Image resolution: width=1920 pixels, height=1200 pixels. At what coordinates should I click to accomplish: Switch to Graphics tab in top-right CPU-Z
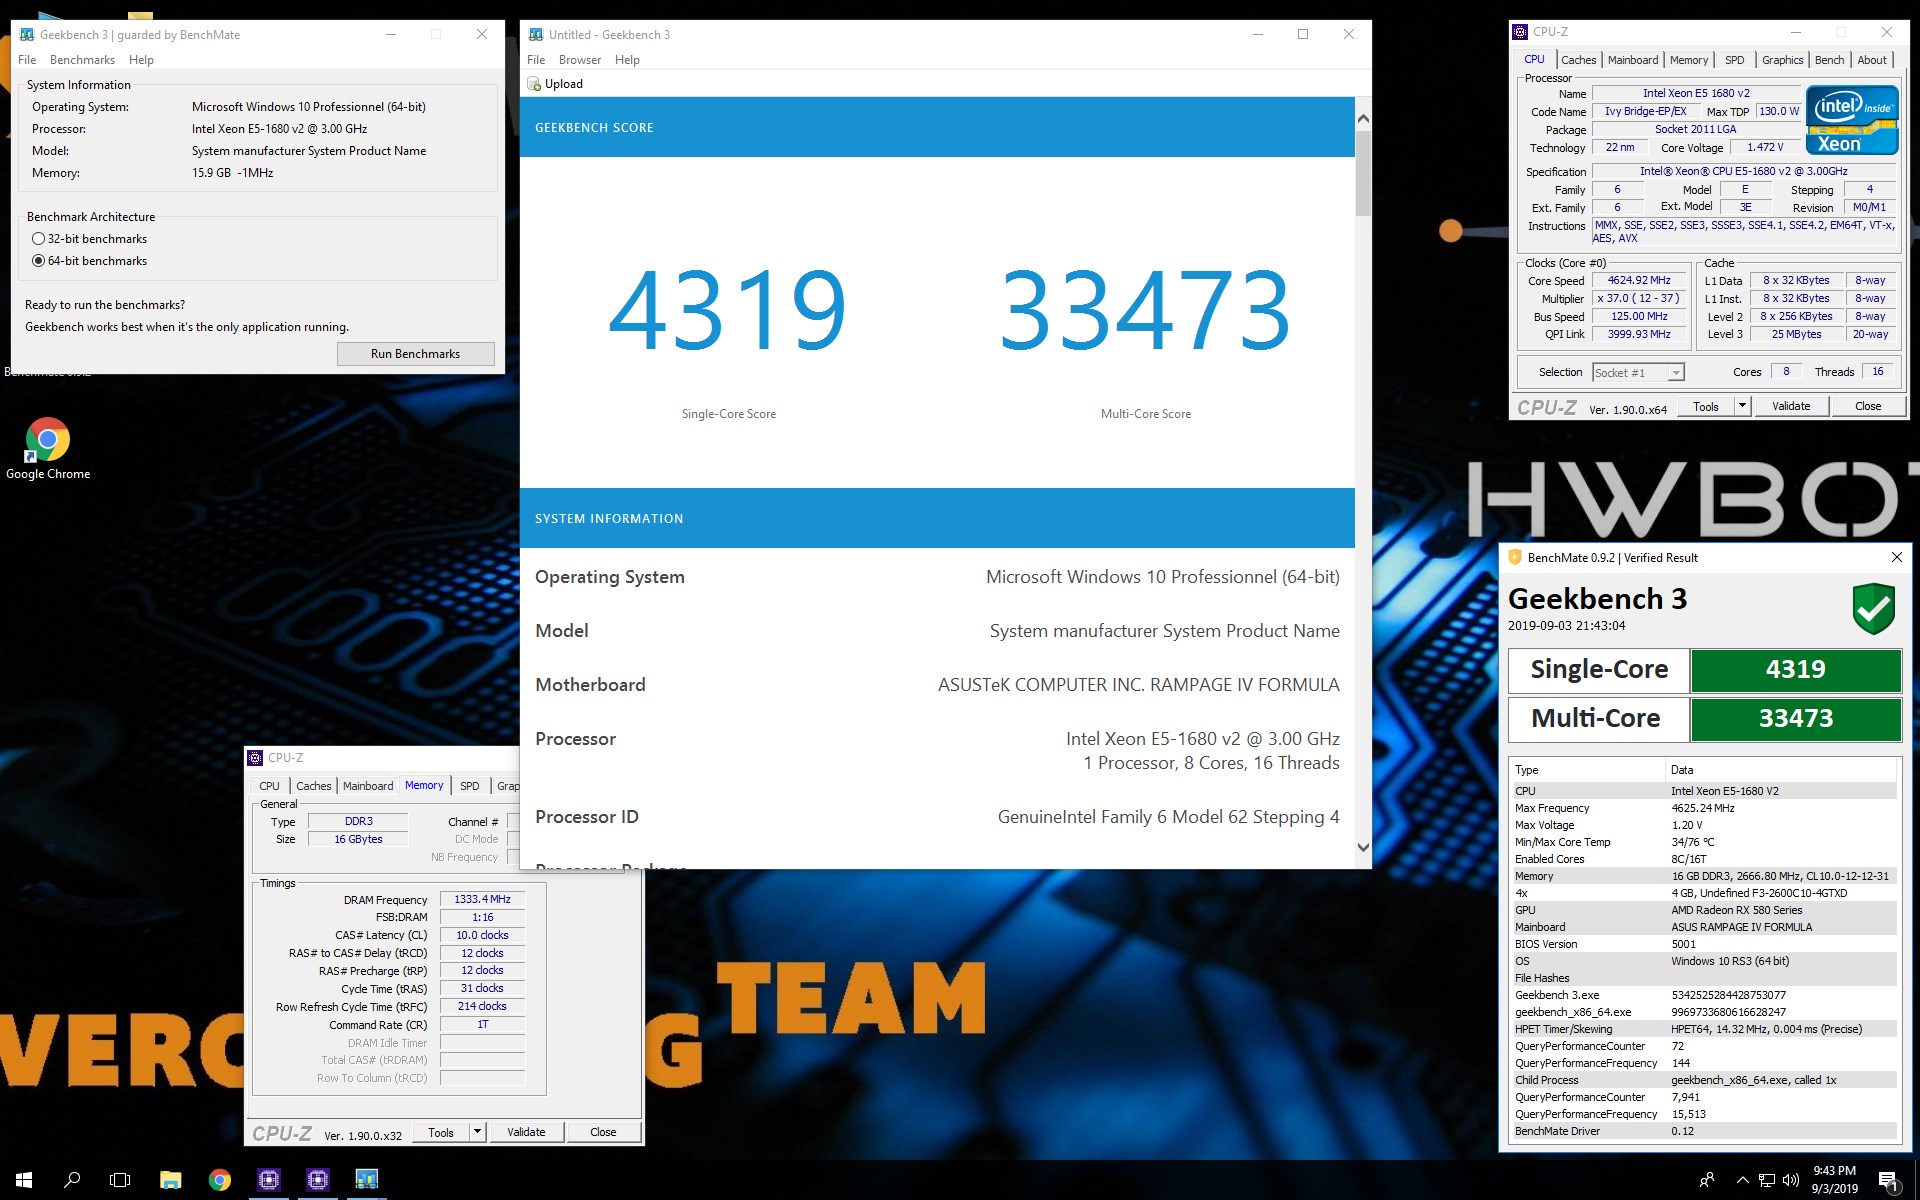tap(1782, 60)
